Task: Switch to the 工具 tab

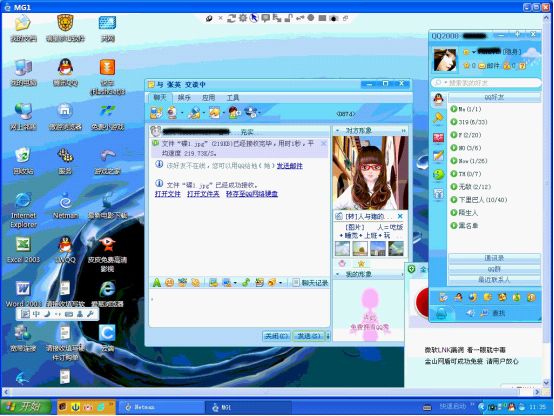Action: click(233, 98)
